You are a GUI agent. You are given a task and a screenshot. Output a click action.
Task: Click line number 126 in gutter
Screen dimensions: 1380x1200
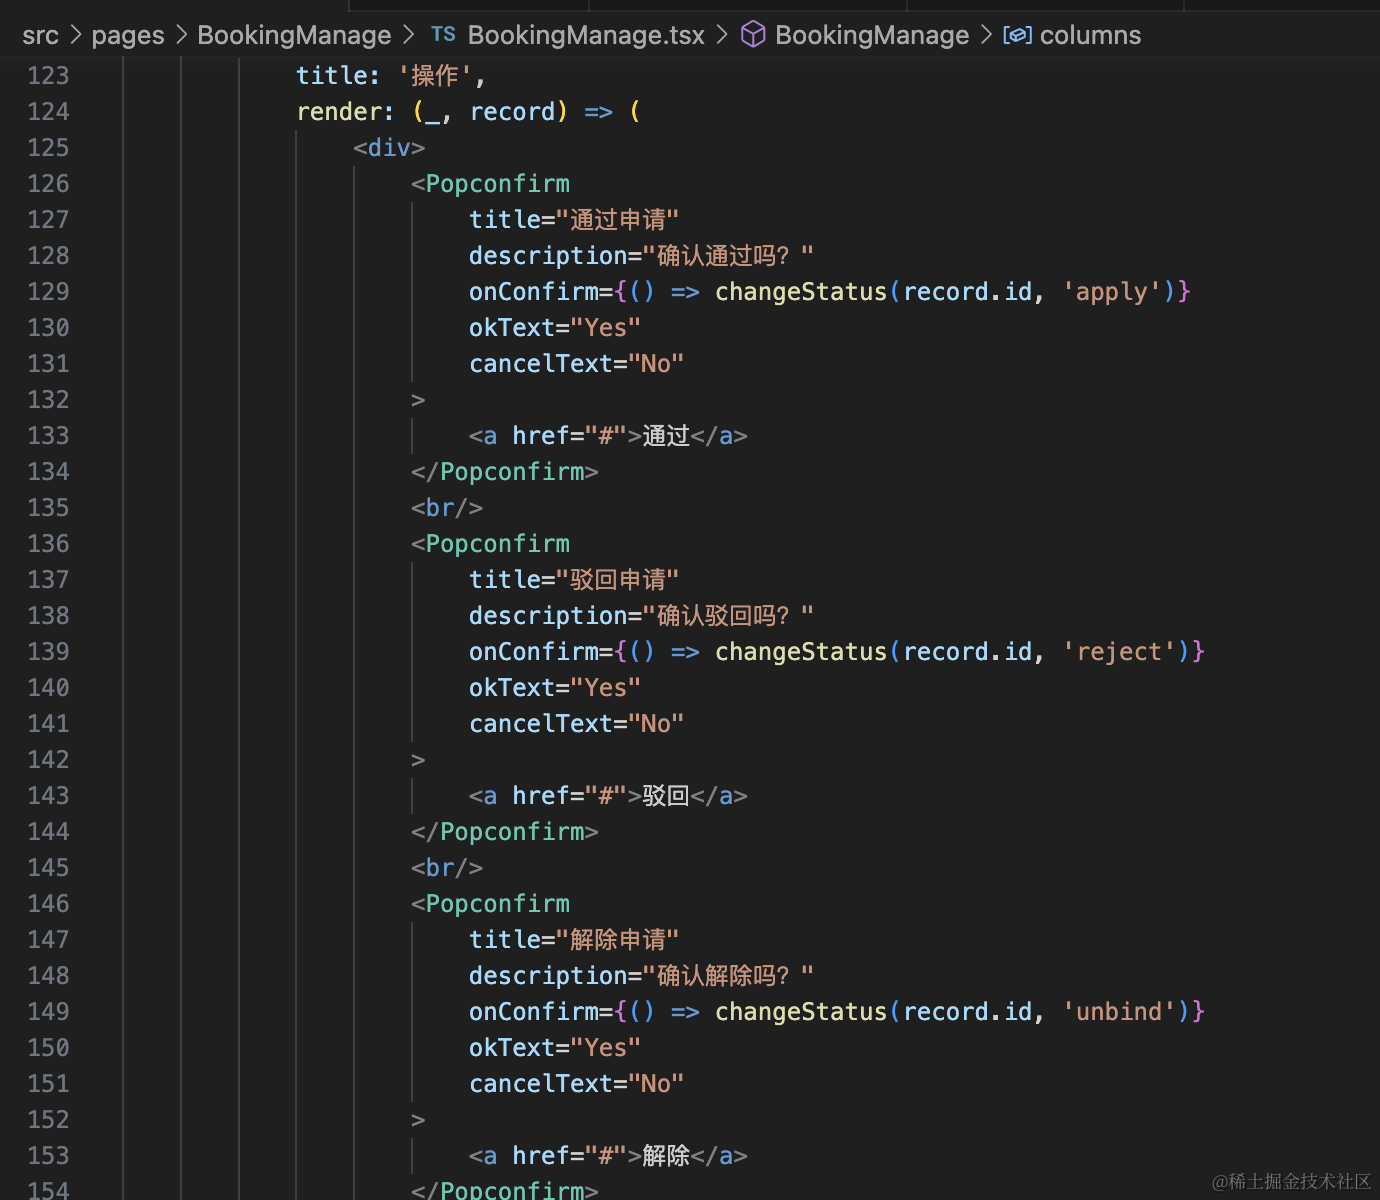point(48,184)
